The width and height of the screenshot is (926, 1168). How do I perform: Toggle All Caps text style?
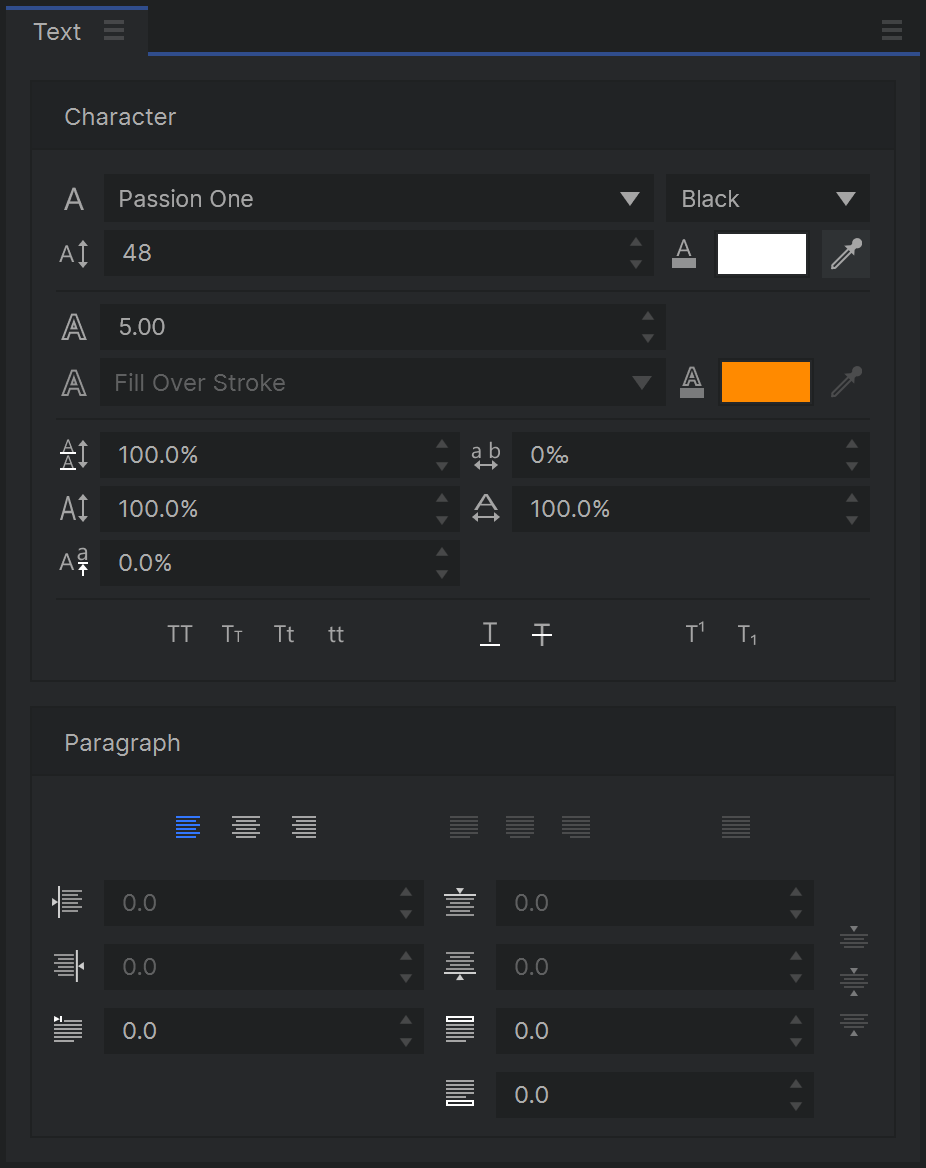(180, 634)
